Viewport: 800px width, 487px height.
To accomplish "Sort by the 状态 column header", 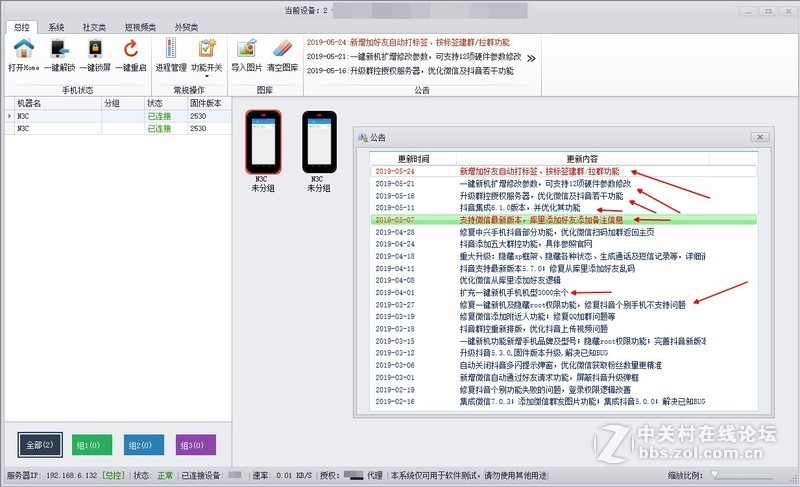I will coord(166,103).
